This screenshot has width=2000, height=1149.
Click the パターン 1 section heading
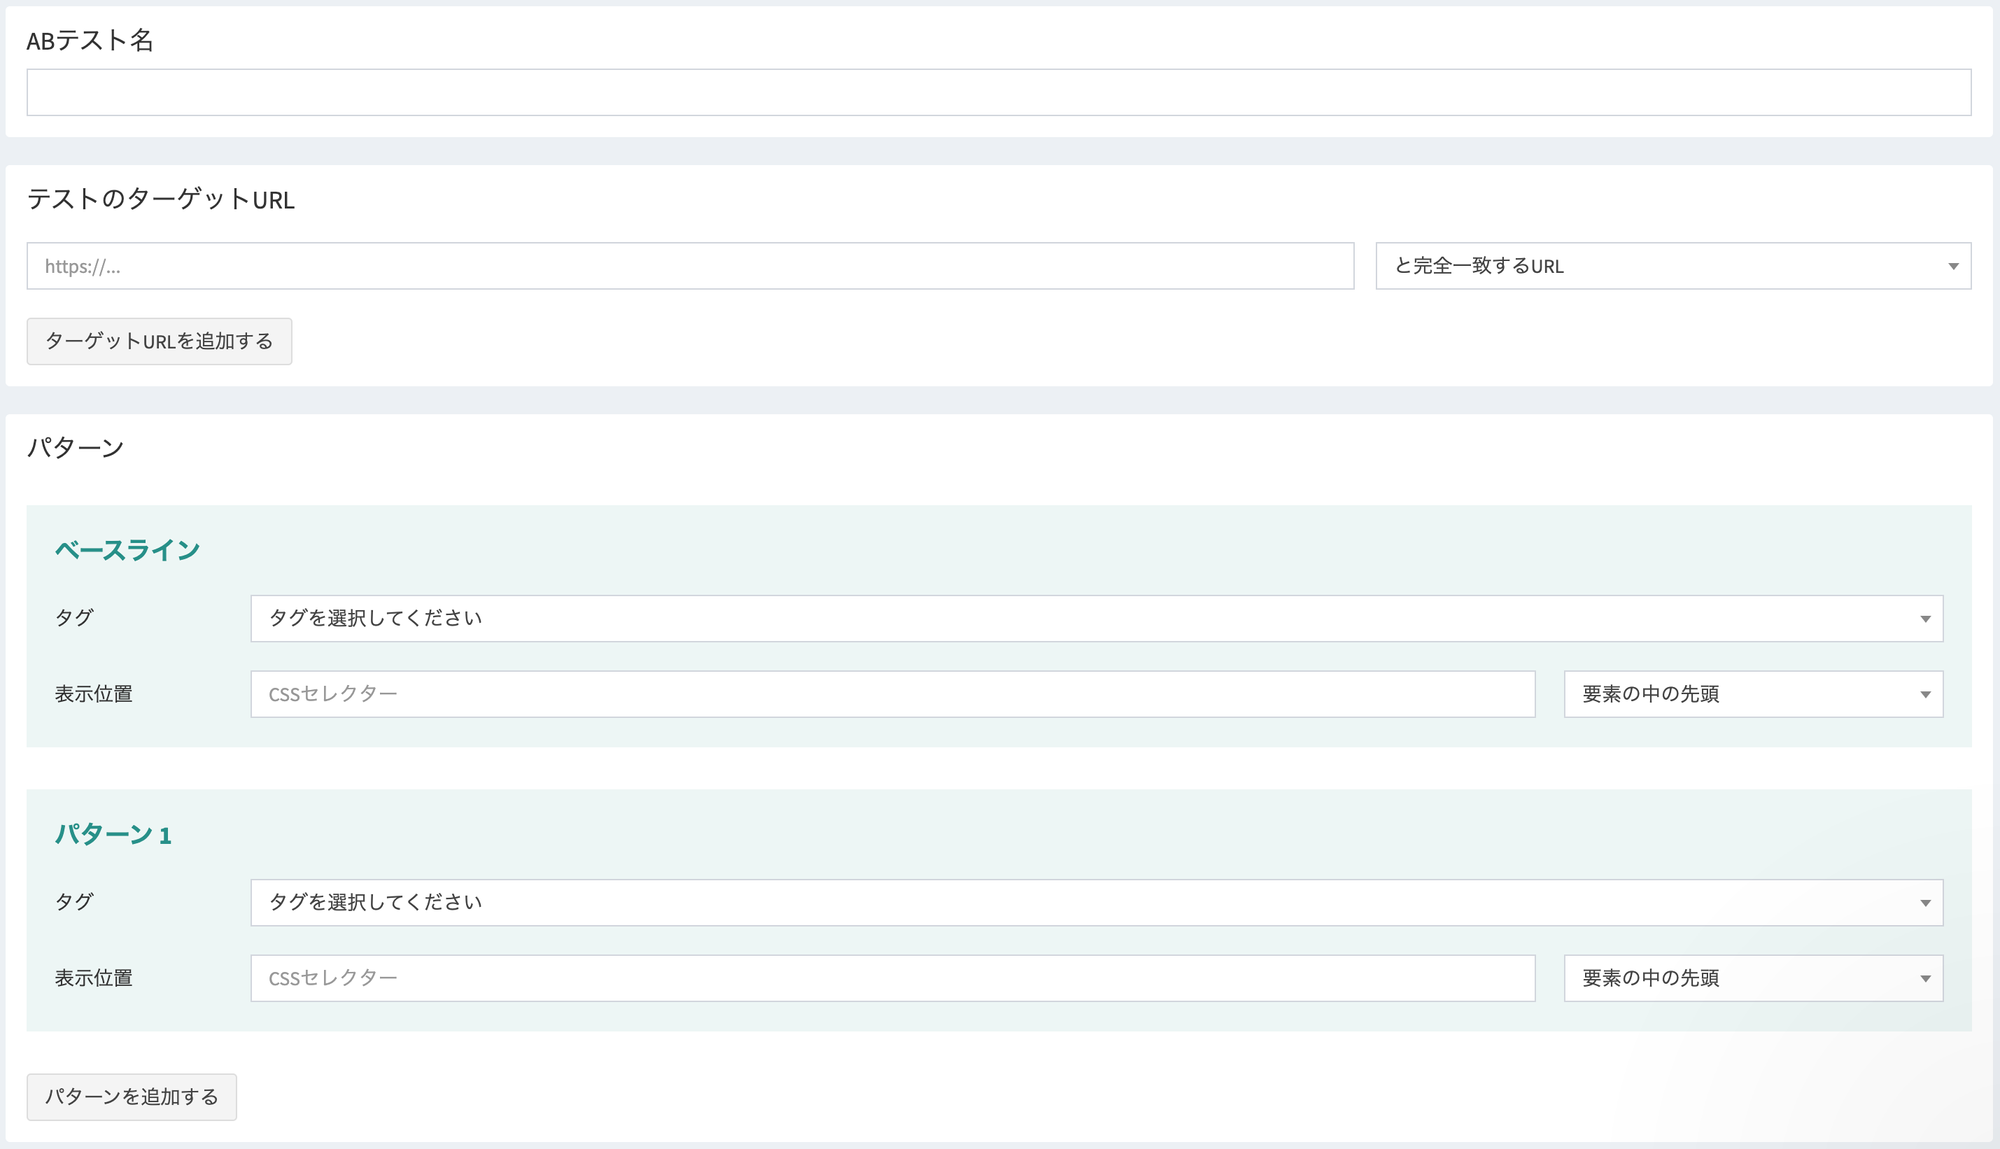113,834
